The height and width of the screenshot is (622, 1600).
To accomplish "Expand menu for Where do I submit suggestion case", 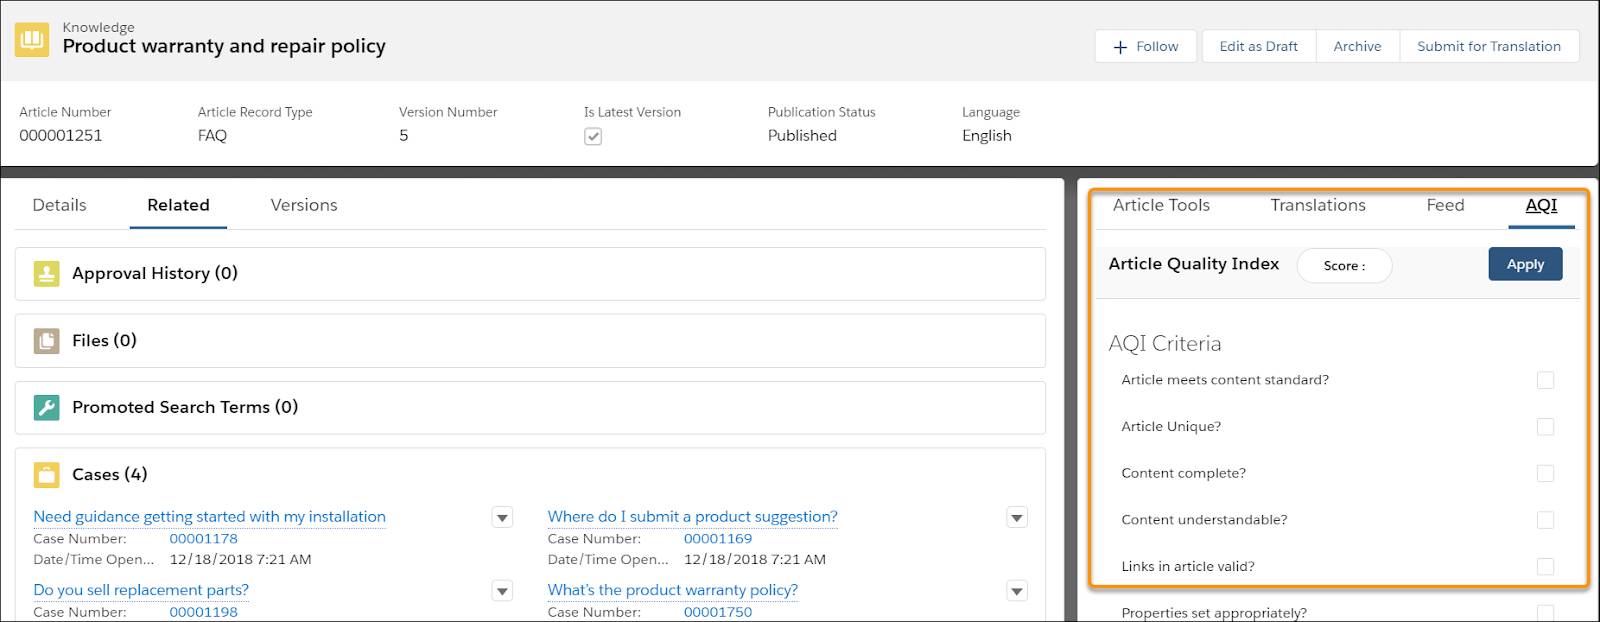I will (1017, 518).
